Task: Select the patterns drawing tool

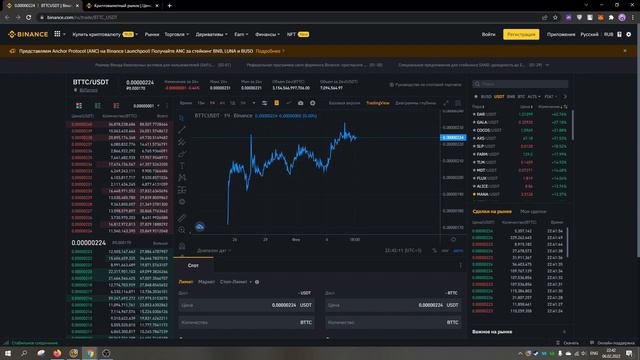Action: (x=182, y=178)
